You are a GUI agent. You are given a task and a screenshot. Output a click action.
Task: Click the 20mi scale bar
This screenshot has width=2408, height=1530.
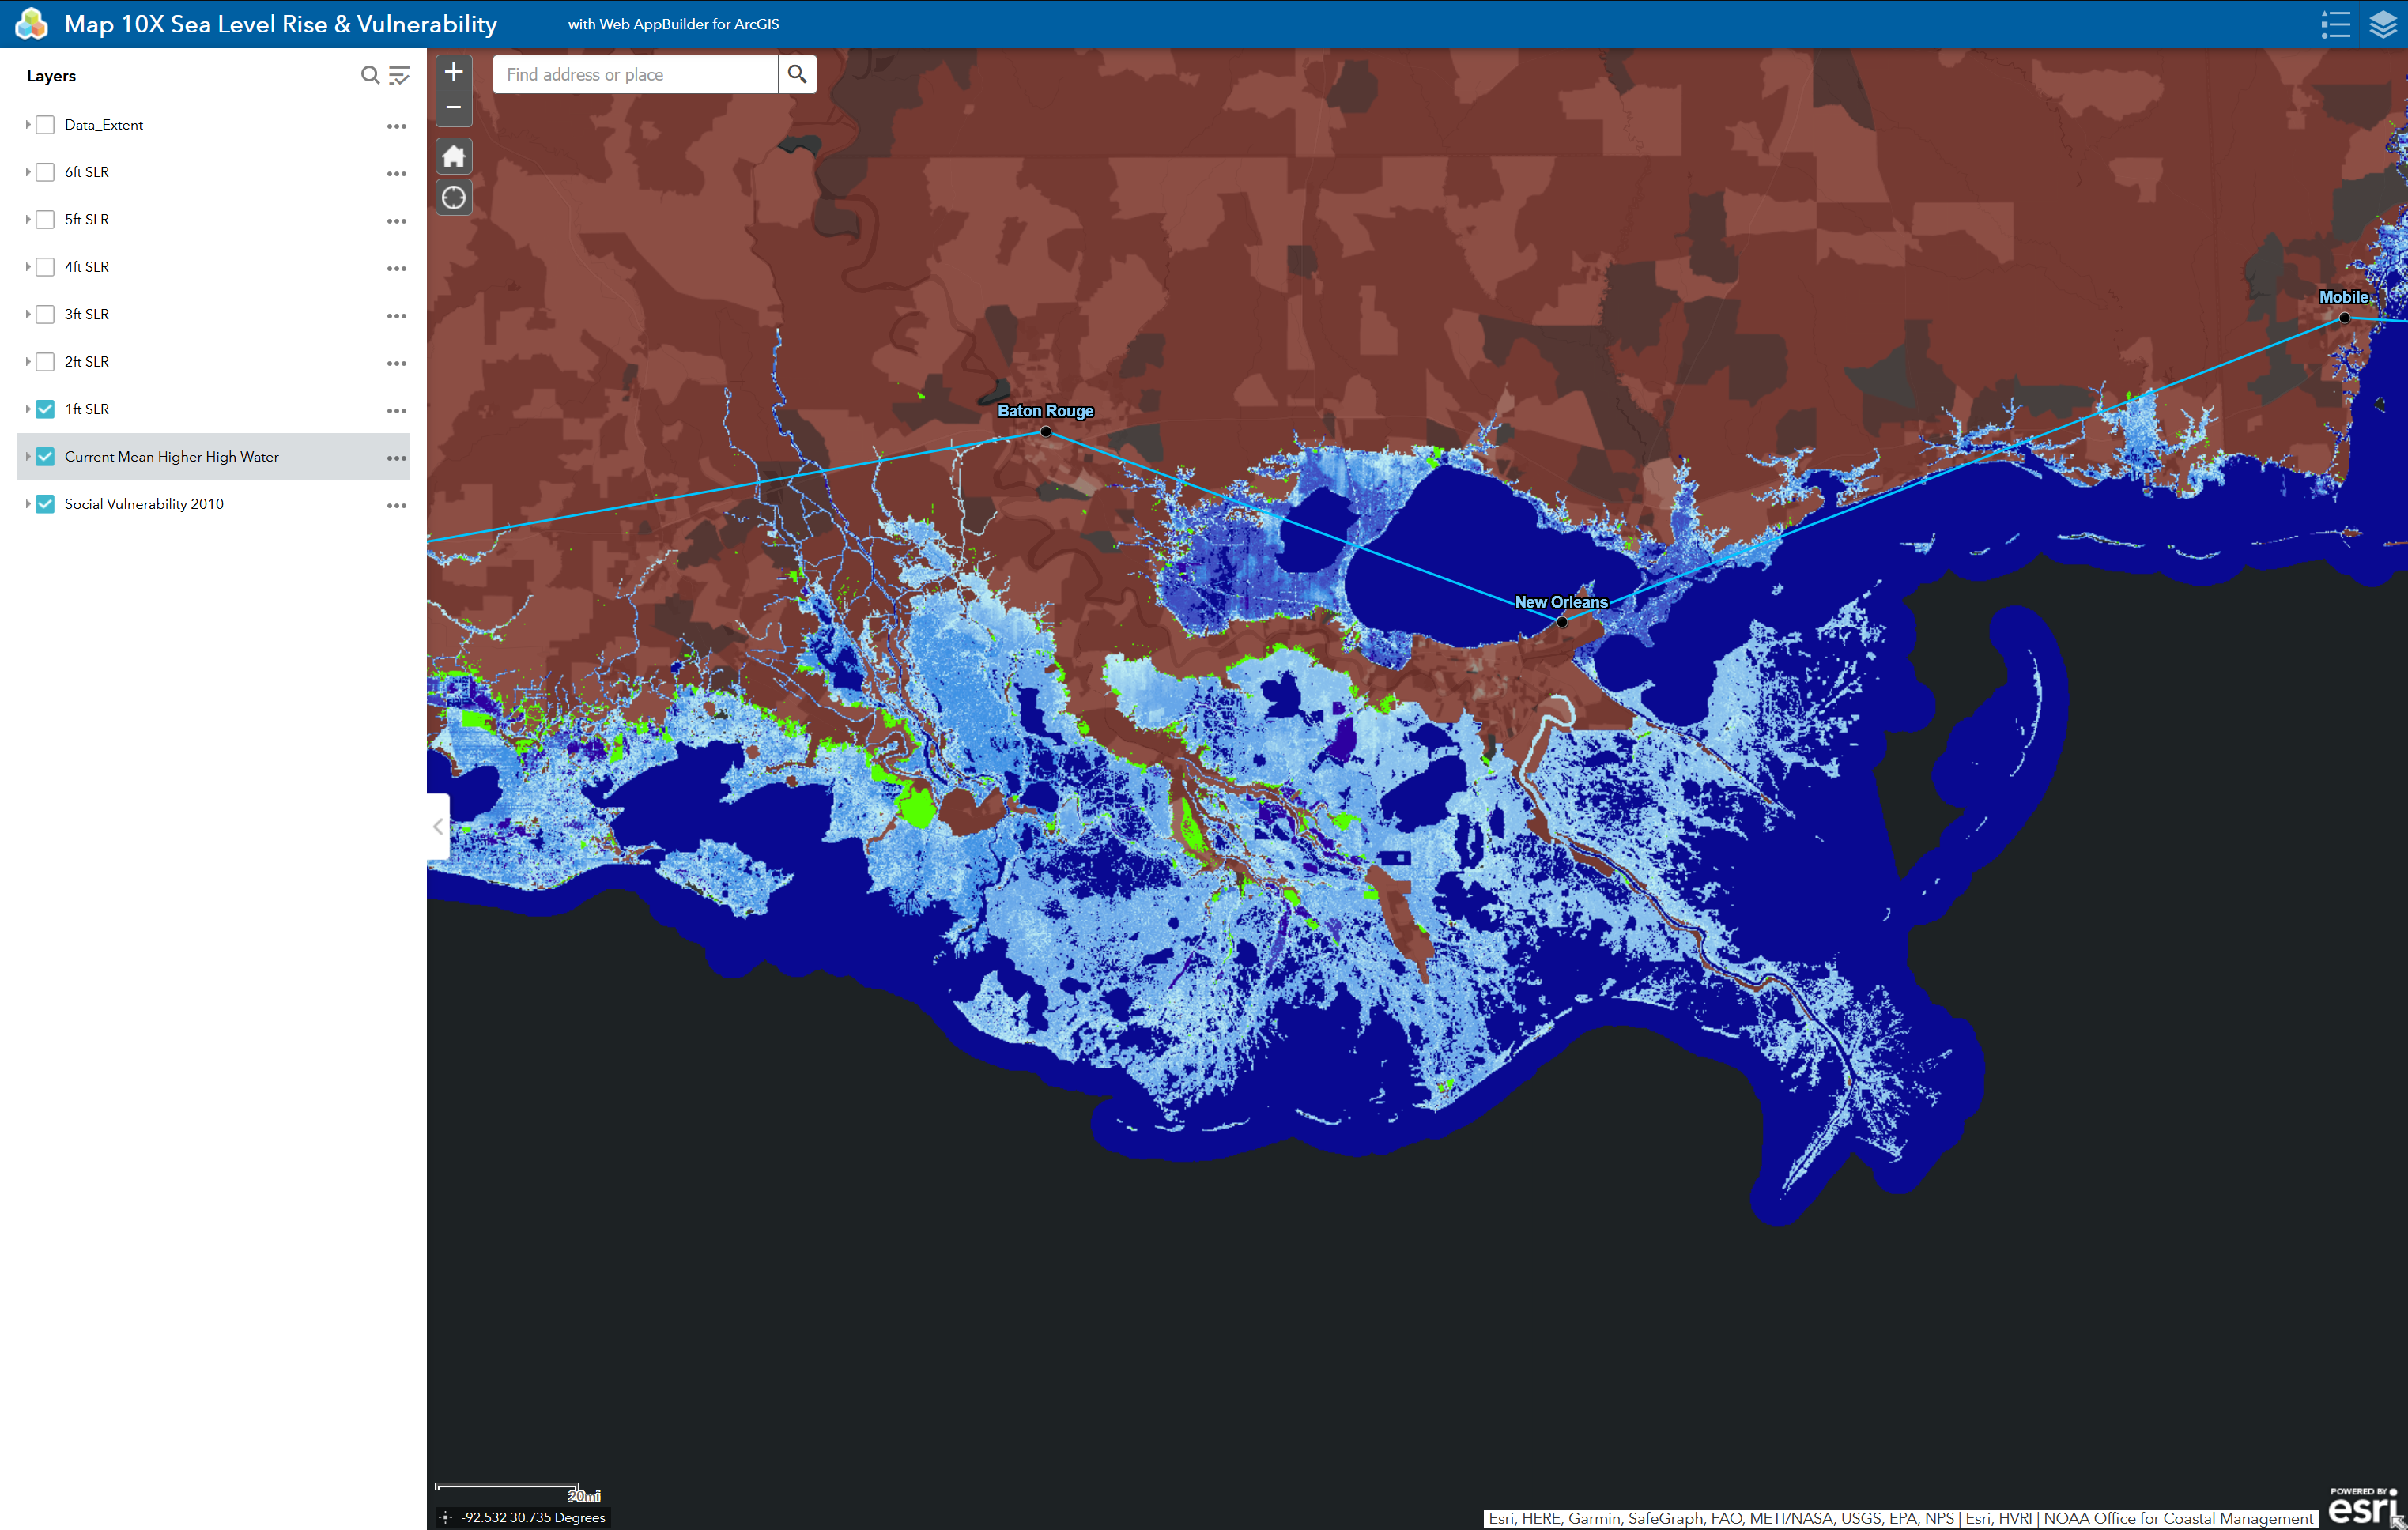click(518, 1492)
